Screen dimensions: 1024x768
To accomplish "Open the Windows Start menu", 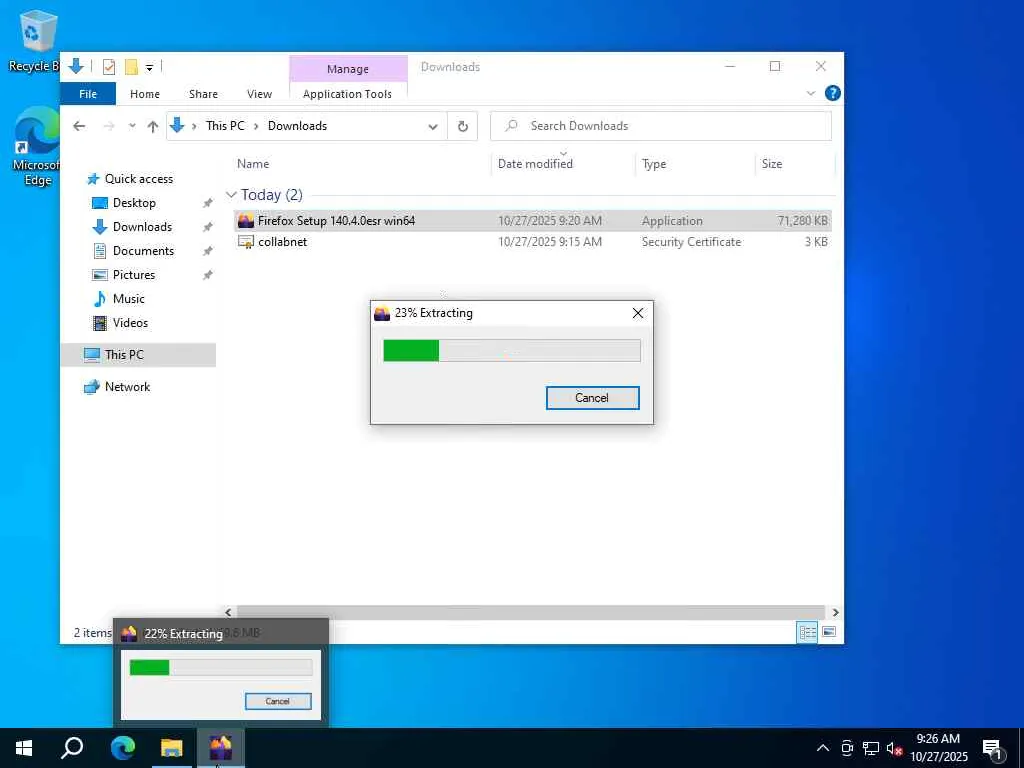I will (24, 748).
